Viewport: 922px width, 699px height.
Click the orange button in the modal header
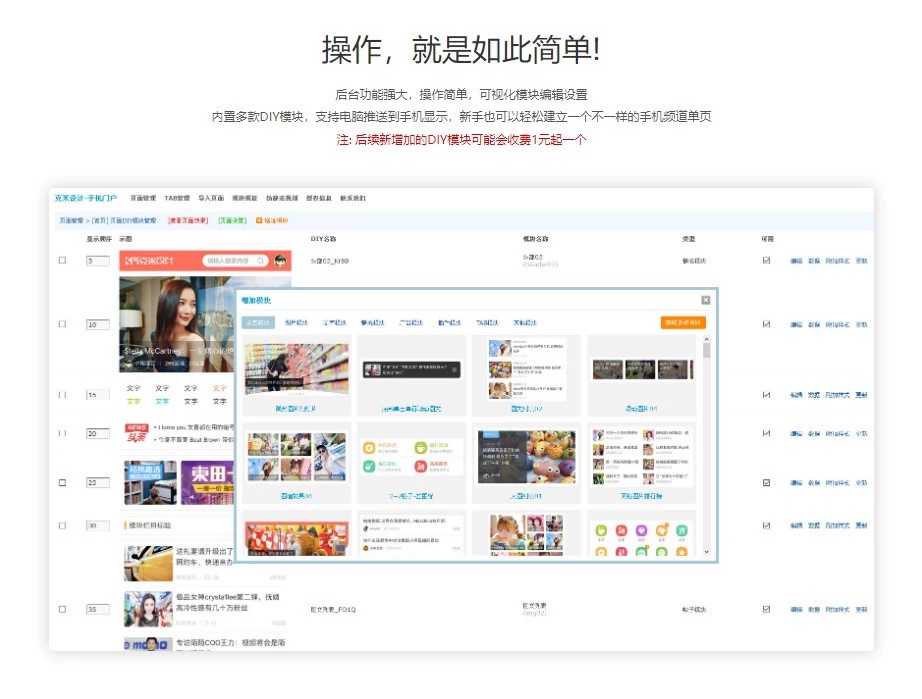tap(682, 322)
